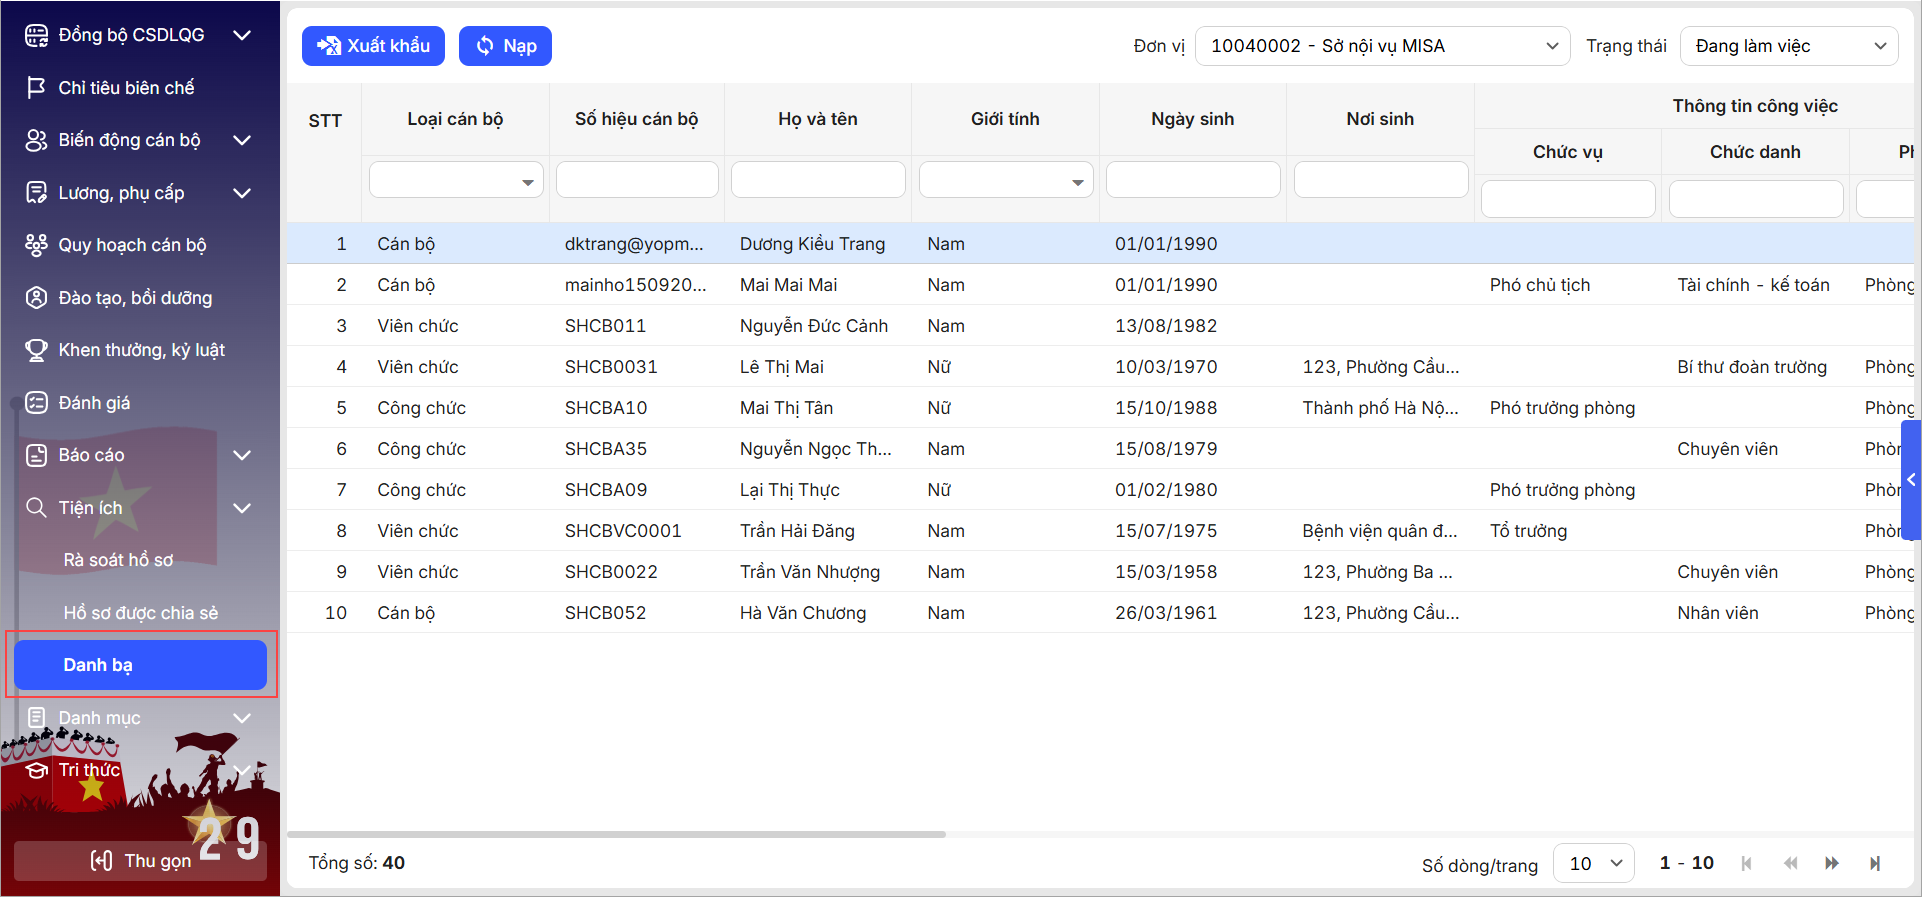Expand the Đồng bộ CSDLQG menu
Viewport: 1922px width, 897px height.
click(241, 35)
